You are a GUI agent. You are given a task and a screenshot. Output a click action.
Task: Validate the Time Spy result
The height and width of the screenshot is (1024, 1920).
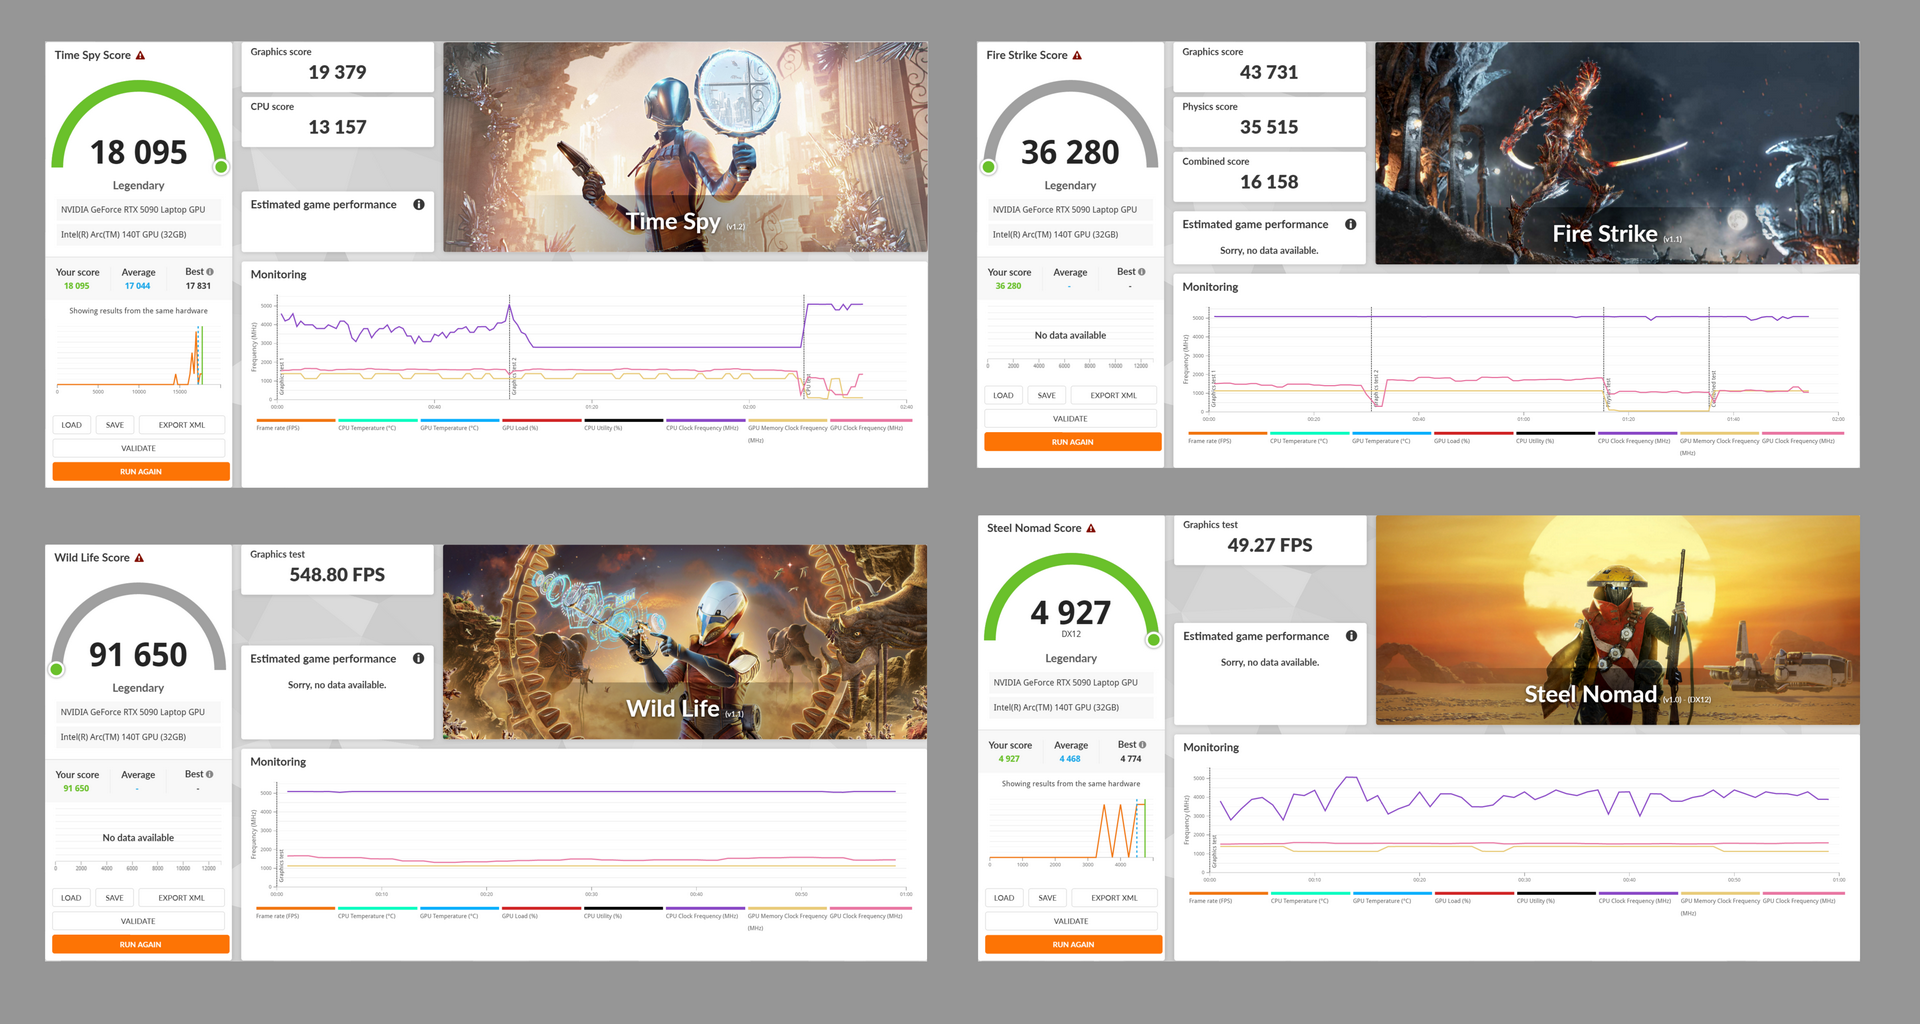[139, 449]
